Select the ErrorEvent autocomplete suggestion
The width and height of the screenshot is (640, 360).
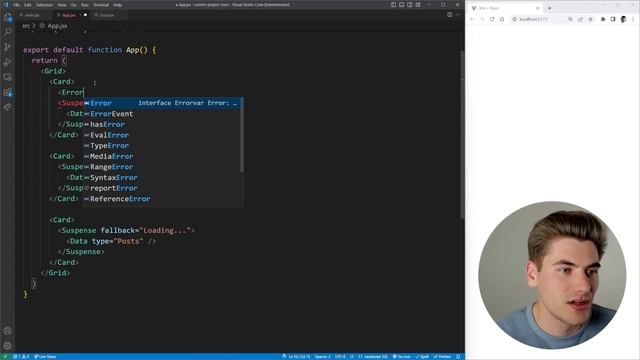(x=163, y=114)
